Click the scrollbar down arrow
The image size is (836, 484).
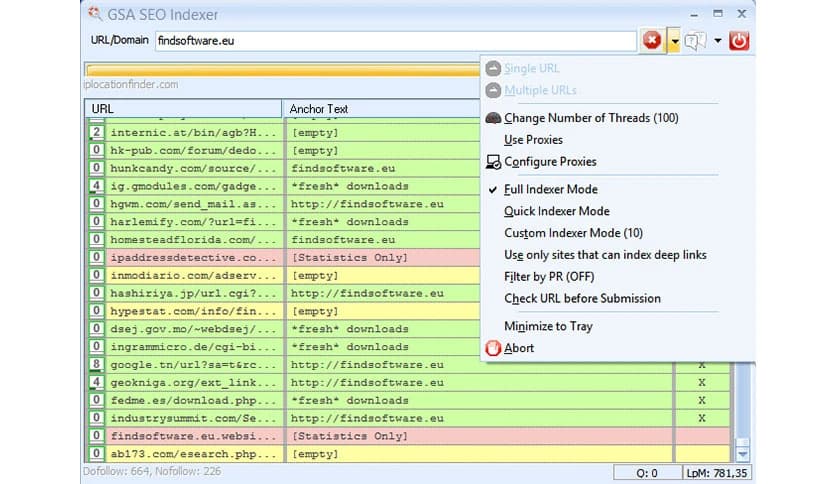click(x=743, y=454)
